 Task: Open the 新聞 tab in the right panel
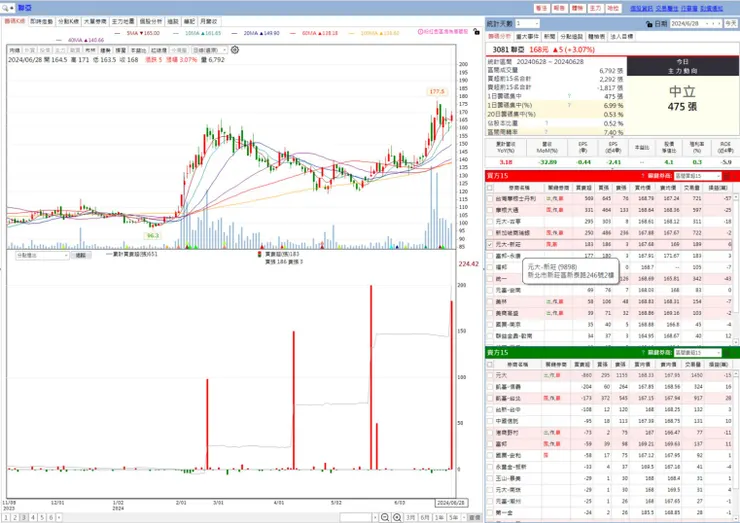[549, 36]
